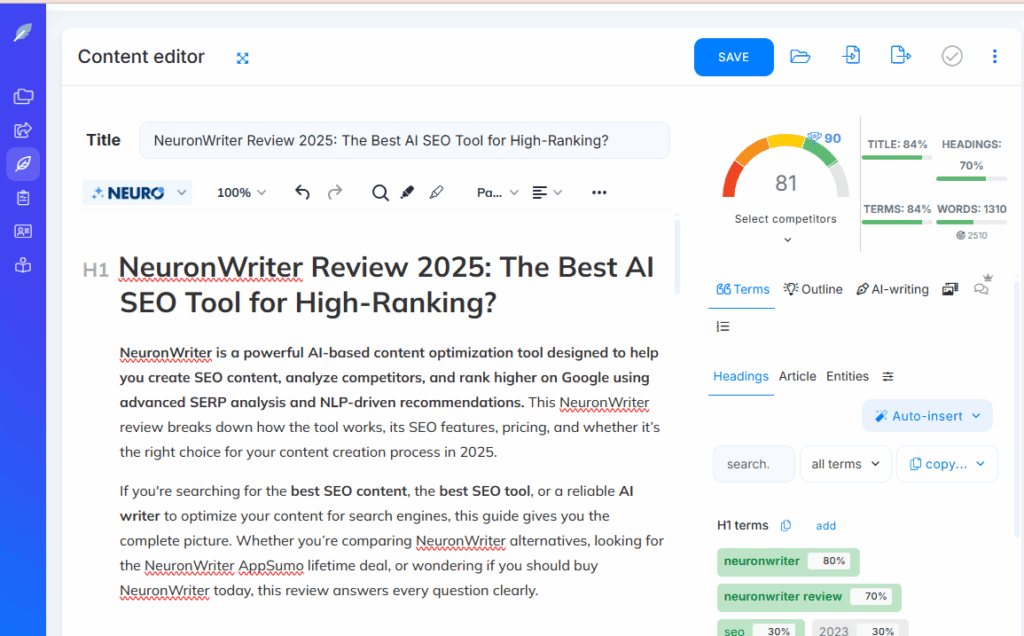Click the images panel icon beside AI-writing
1024x636 pixels.
tap(949, 289)
